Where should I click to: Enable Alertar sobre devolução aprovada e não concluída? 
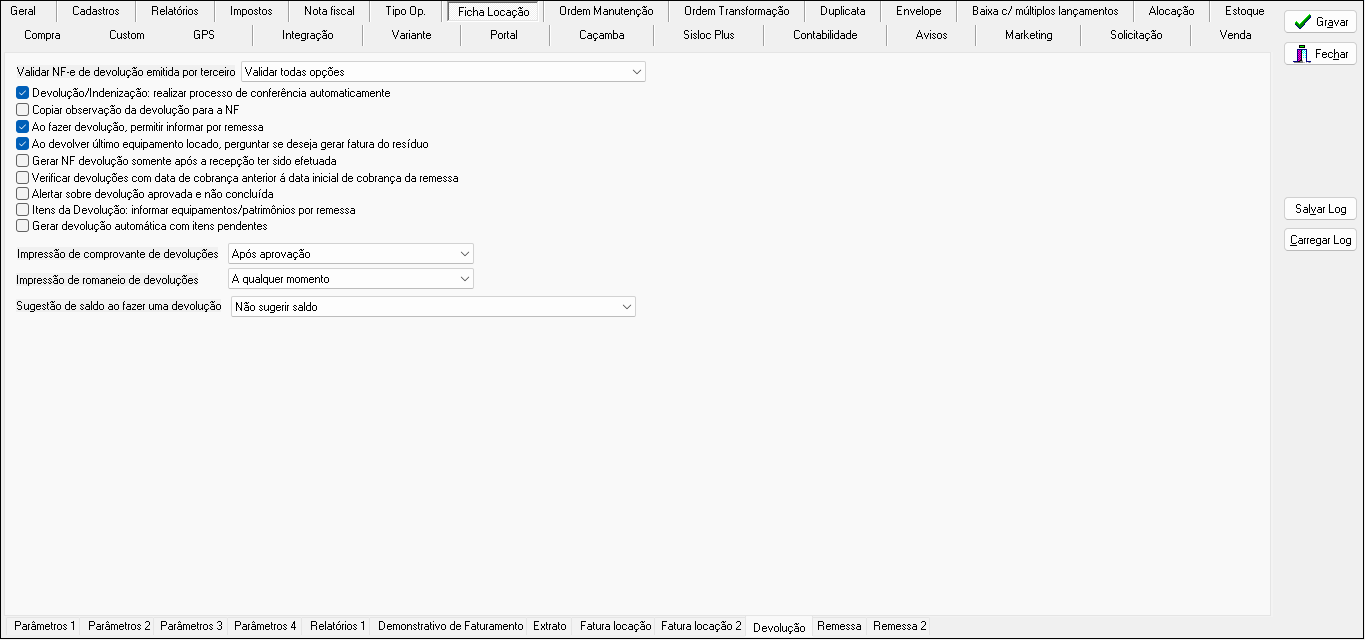[23, 194]
